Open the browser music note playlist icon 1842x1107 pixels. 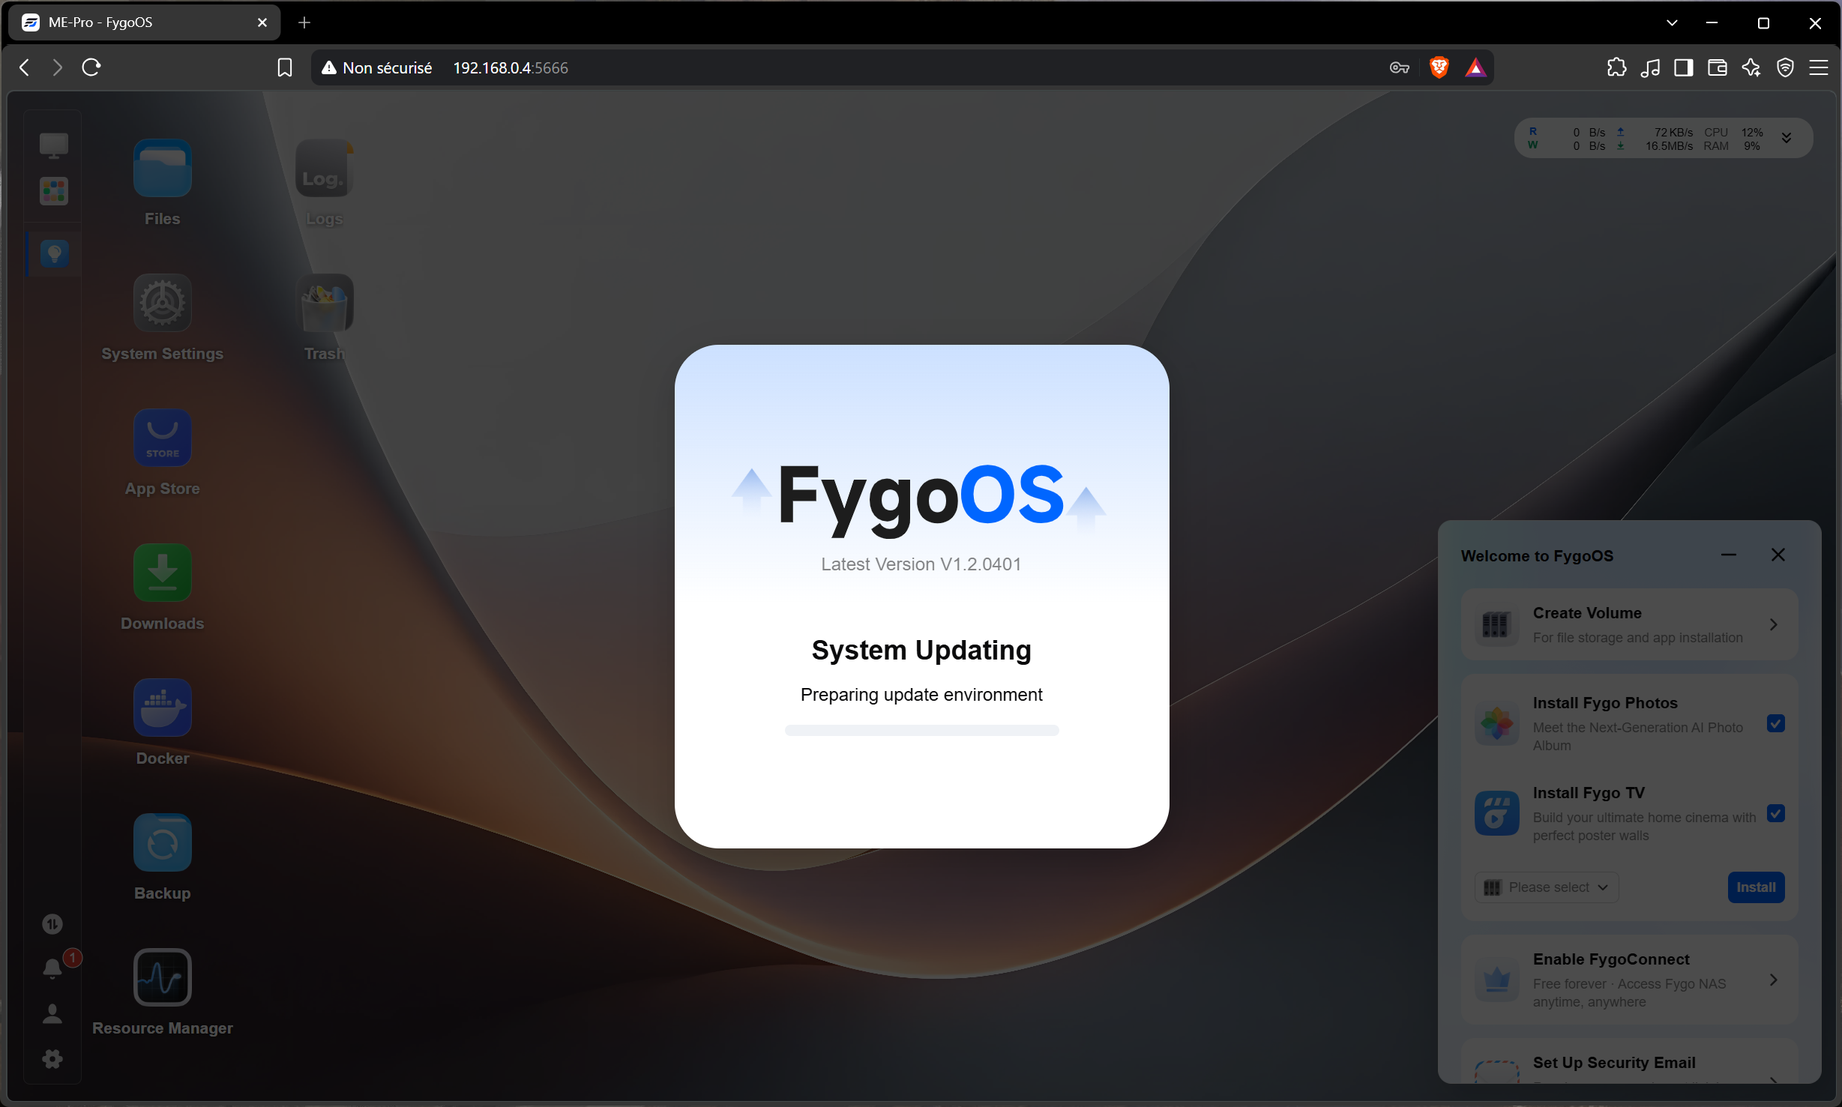coord(1650,68)
